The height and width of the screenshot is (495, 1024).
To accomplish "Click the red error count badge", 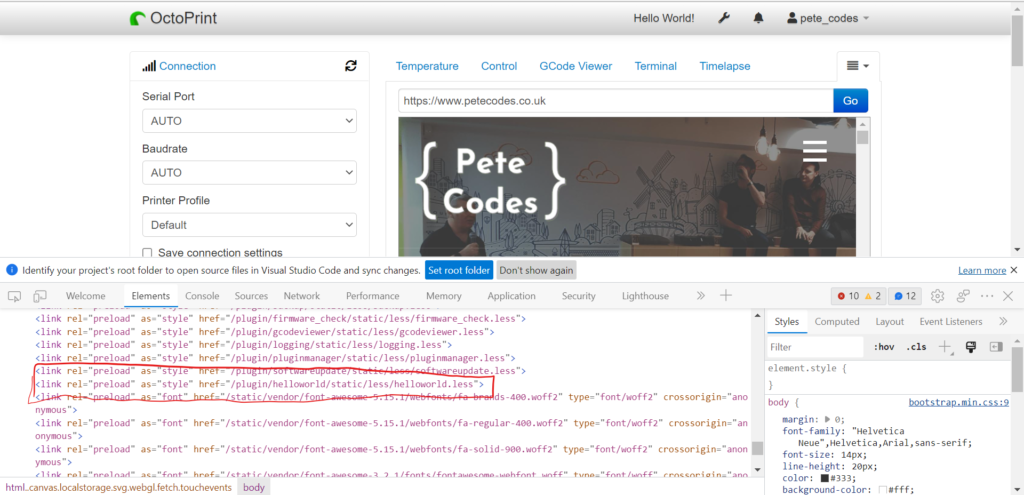I will coord(847,296).
